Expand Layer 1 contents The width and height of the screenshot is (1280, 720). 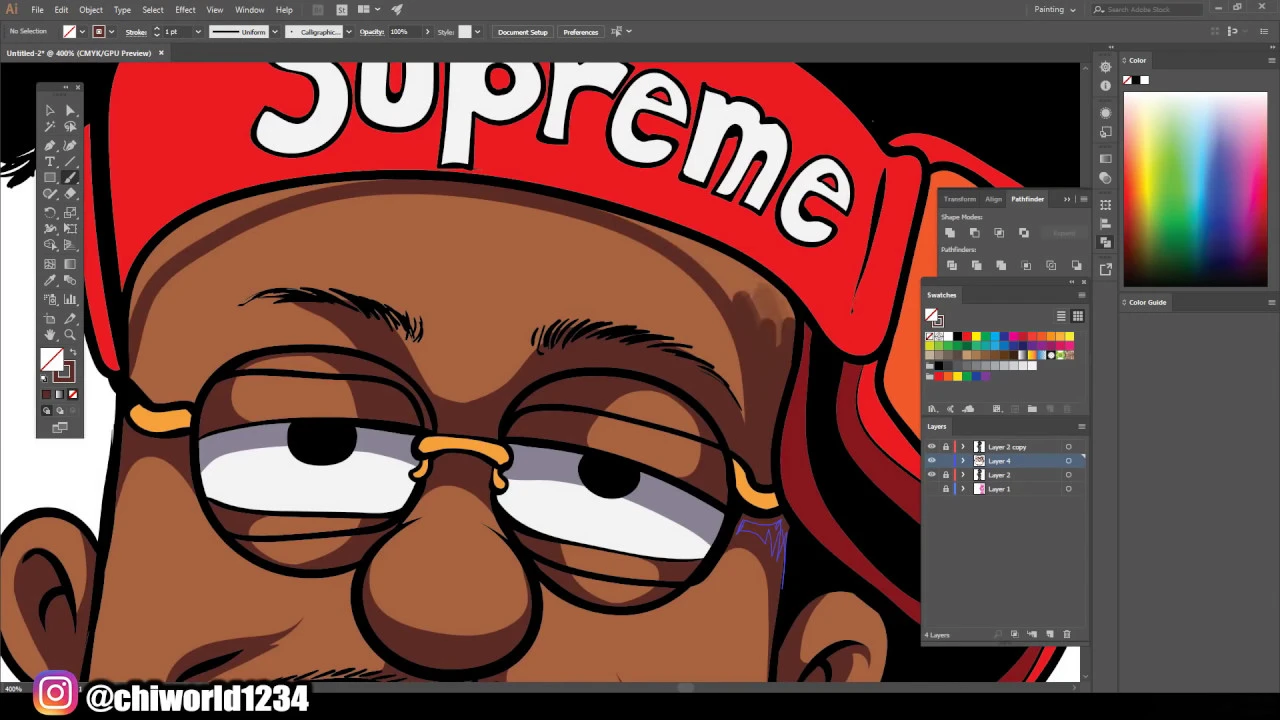click(x=963, y=489)
